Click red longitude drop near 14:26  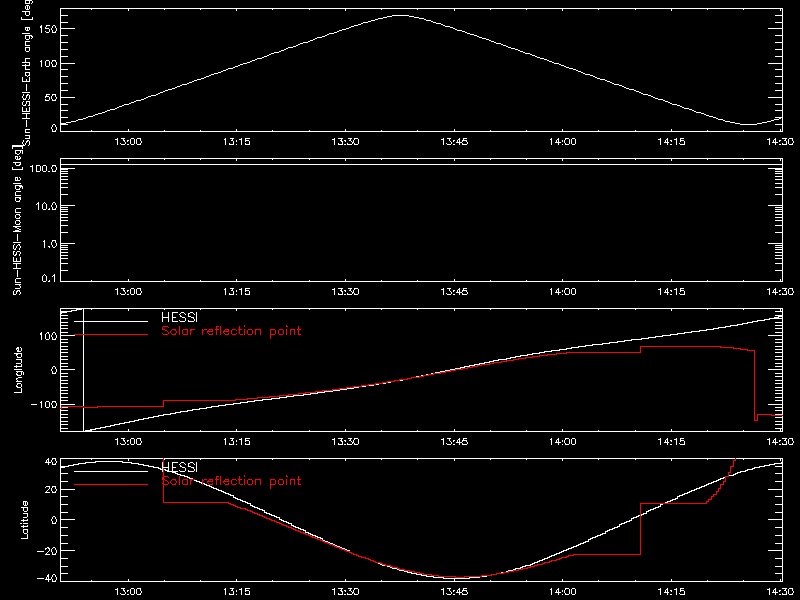coord(755,385)
